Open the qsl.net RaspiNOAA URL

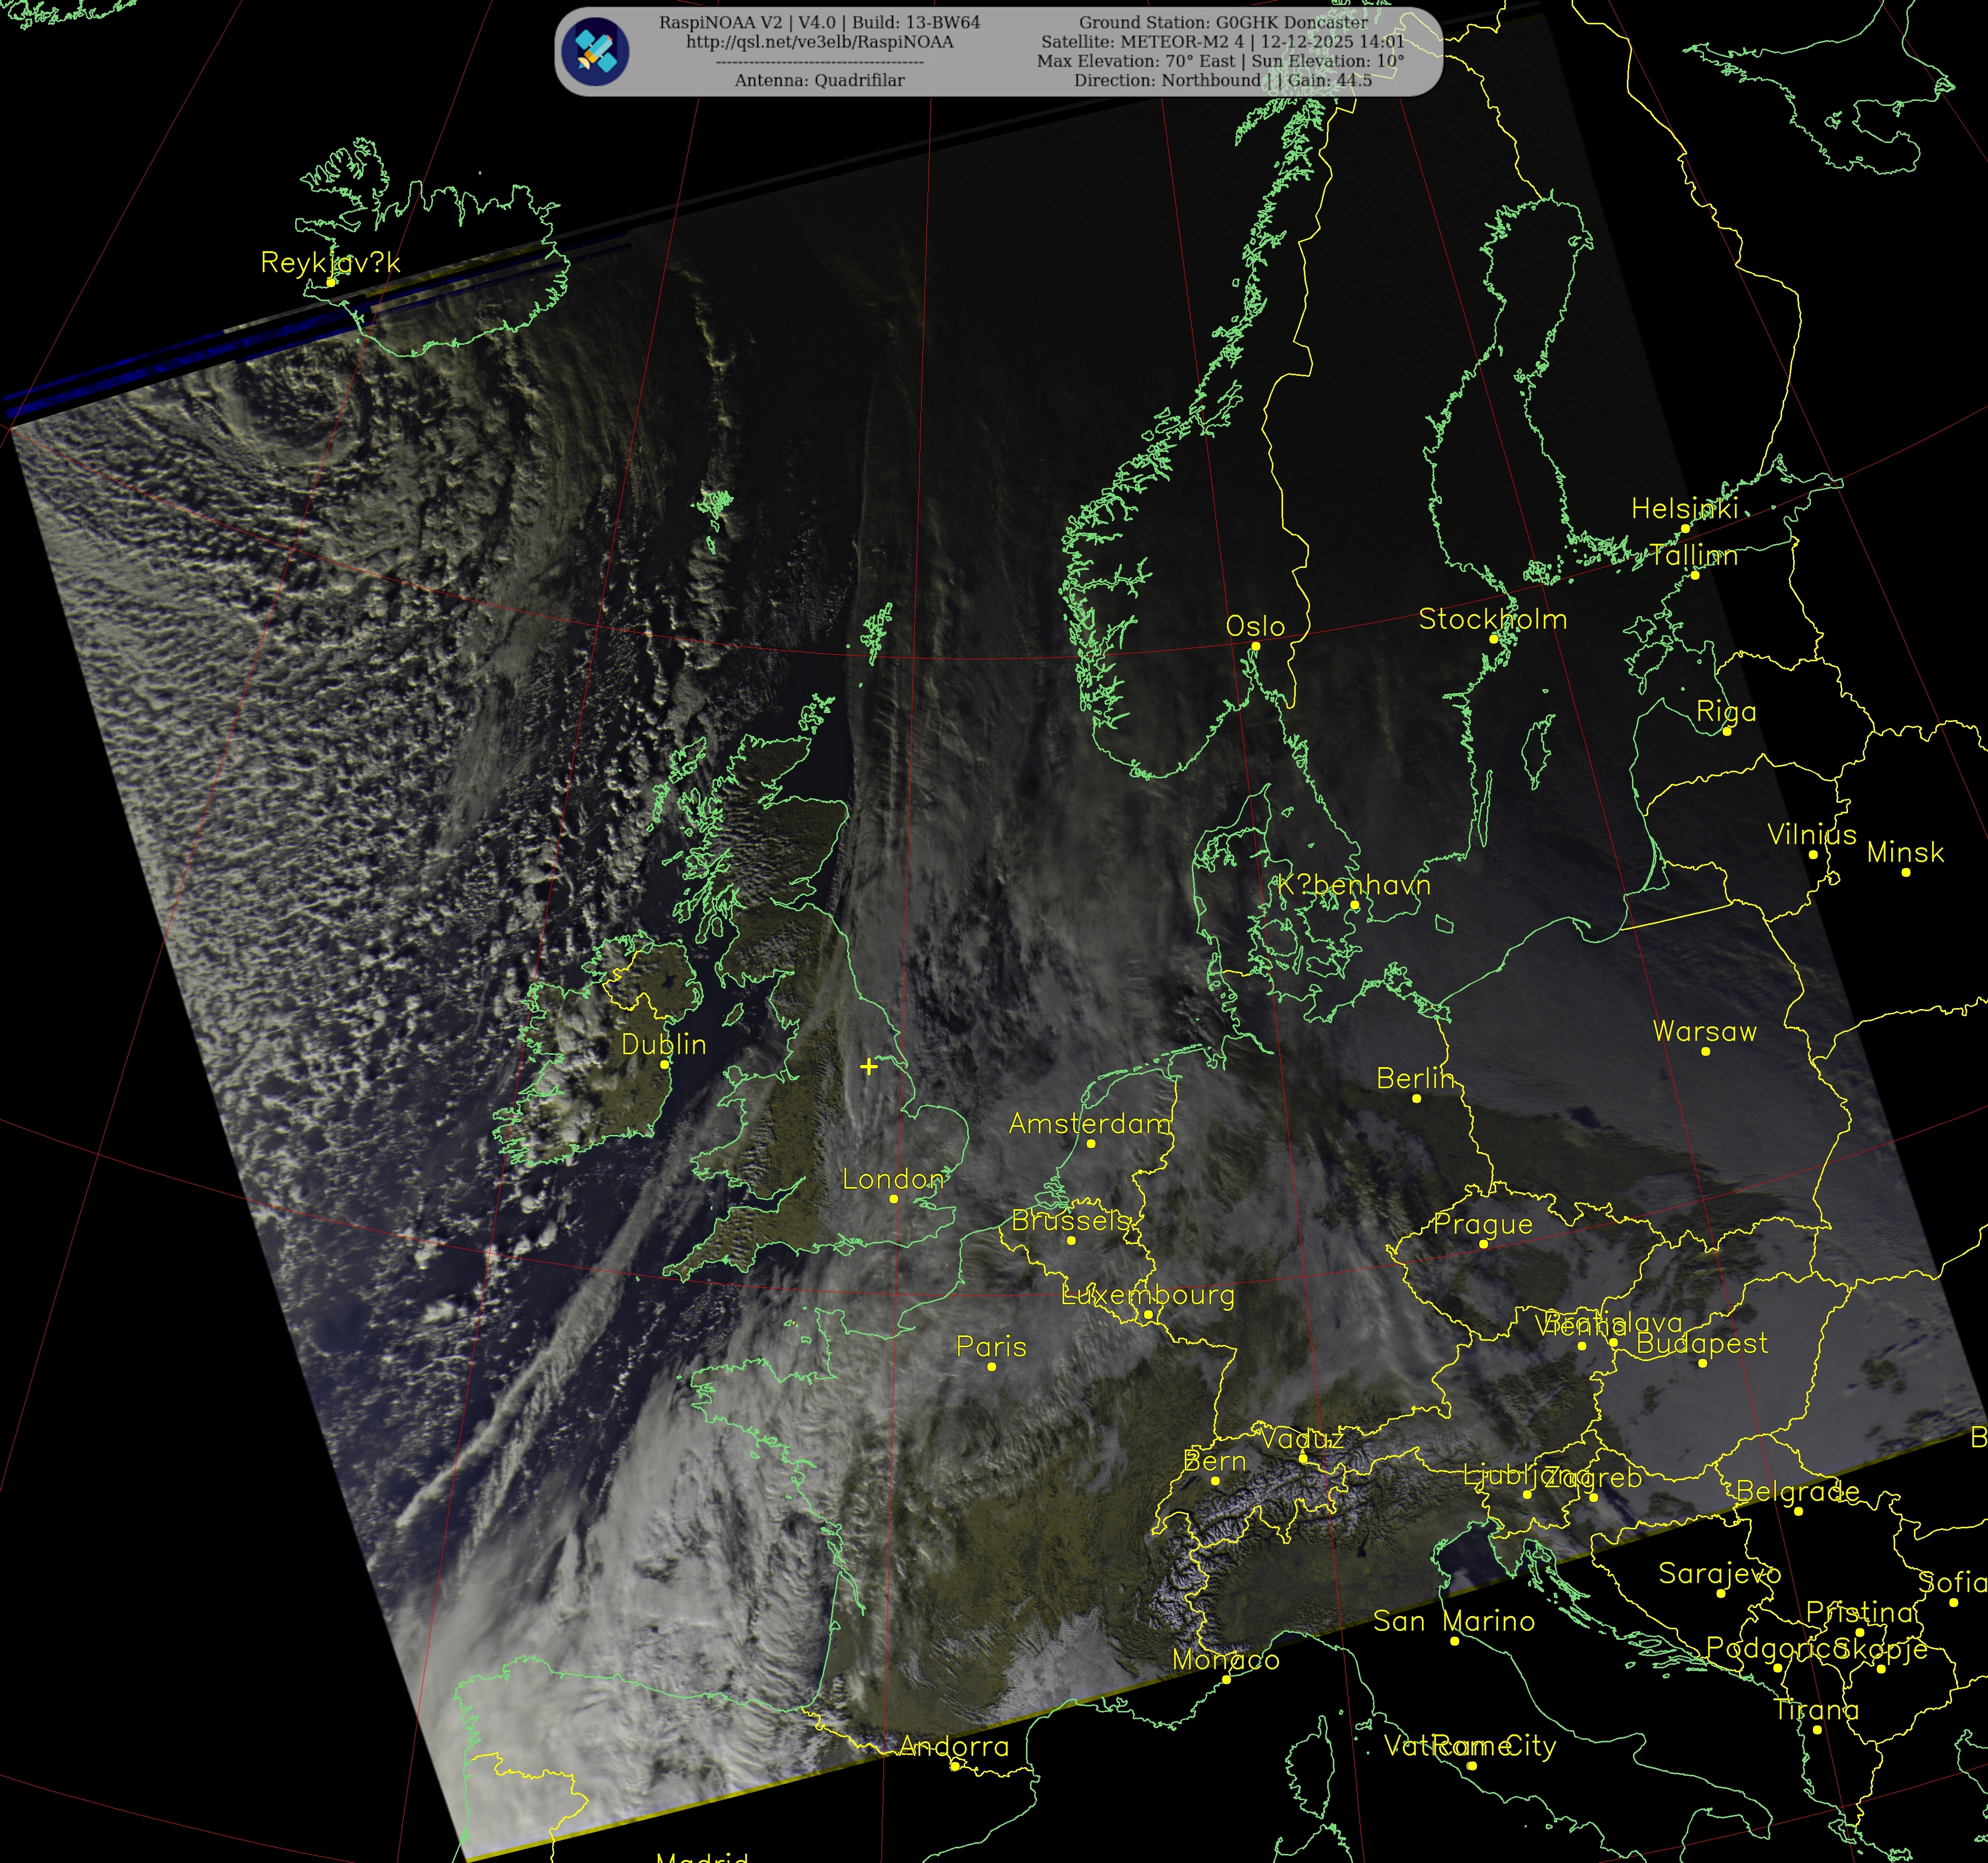[819, 42]
